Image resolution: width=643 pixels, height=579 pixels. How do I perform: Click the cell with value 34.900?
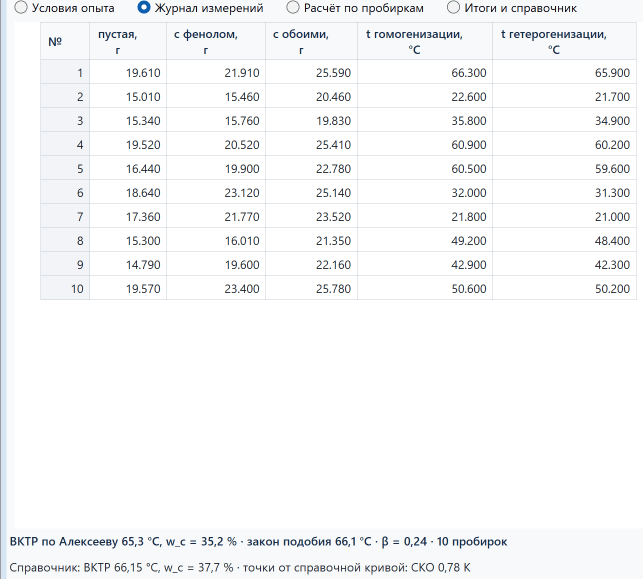click(x=564, y=121)
